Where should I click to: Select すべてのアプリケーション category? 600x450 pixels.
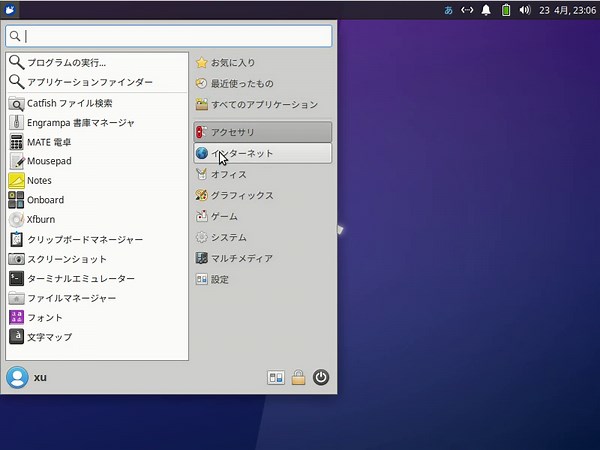click(262, 104)
